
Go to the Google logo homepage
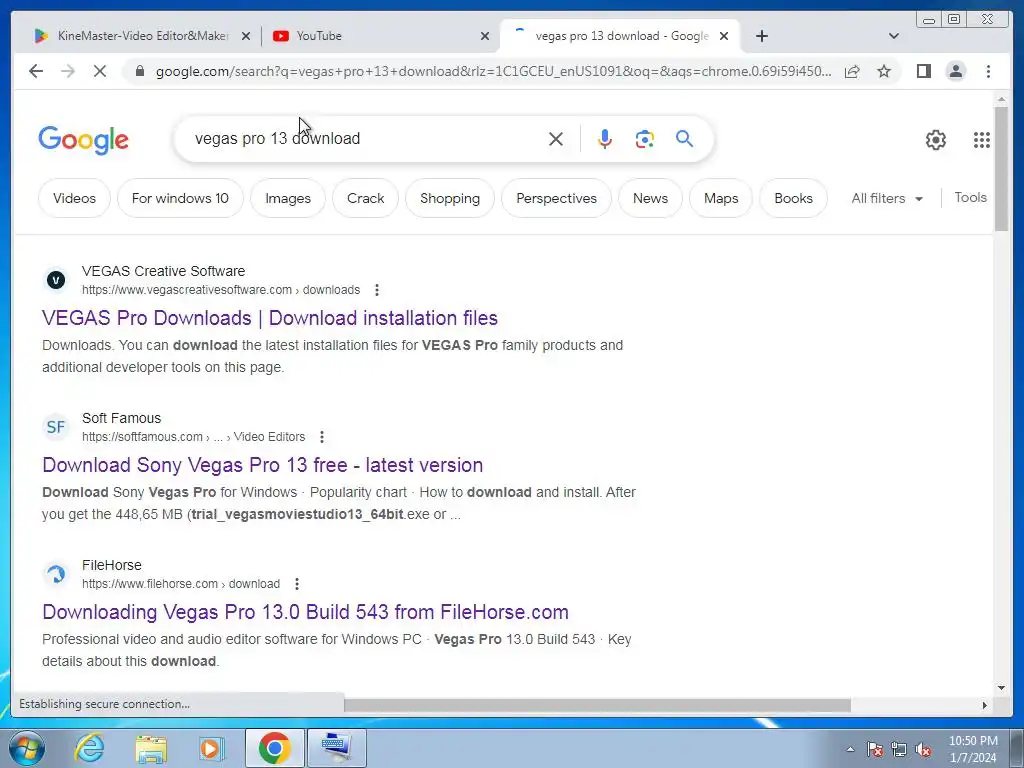coord(84,140)
